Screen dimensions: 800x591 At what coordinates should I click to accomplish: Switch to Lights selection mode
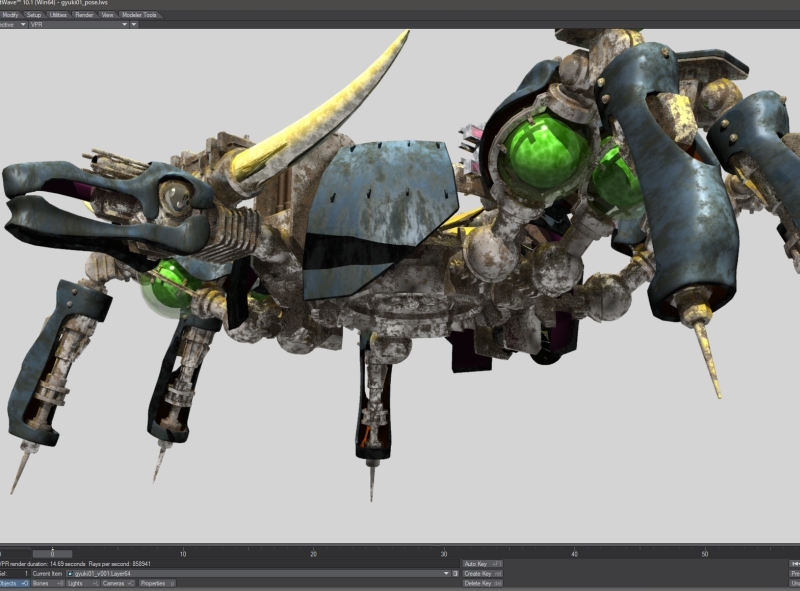click(x=81, y=583)
